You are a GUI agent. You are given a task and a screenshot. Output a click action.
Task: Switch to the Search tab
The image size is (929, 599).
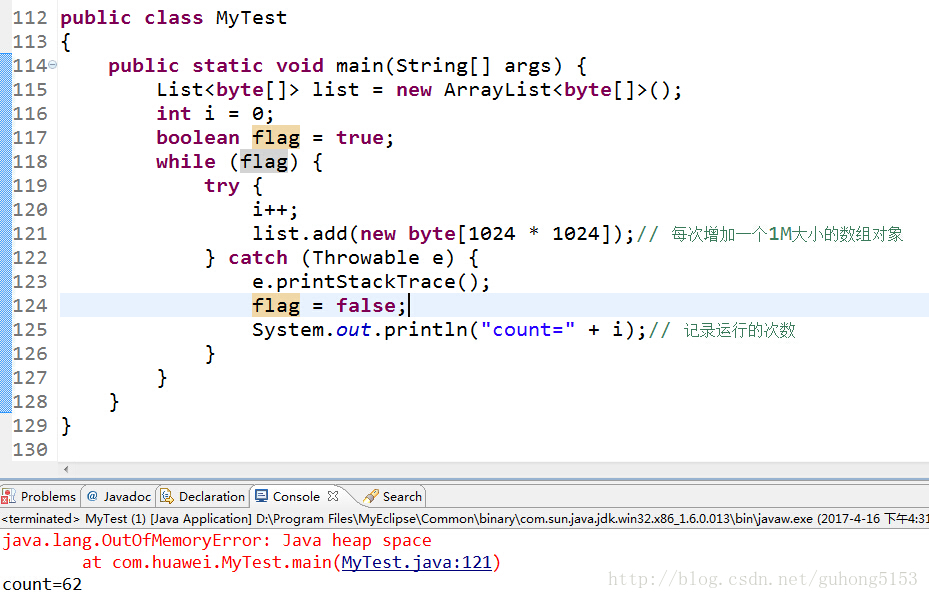(393, 497)
